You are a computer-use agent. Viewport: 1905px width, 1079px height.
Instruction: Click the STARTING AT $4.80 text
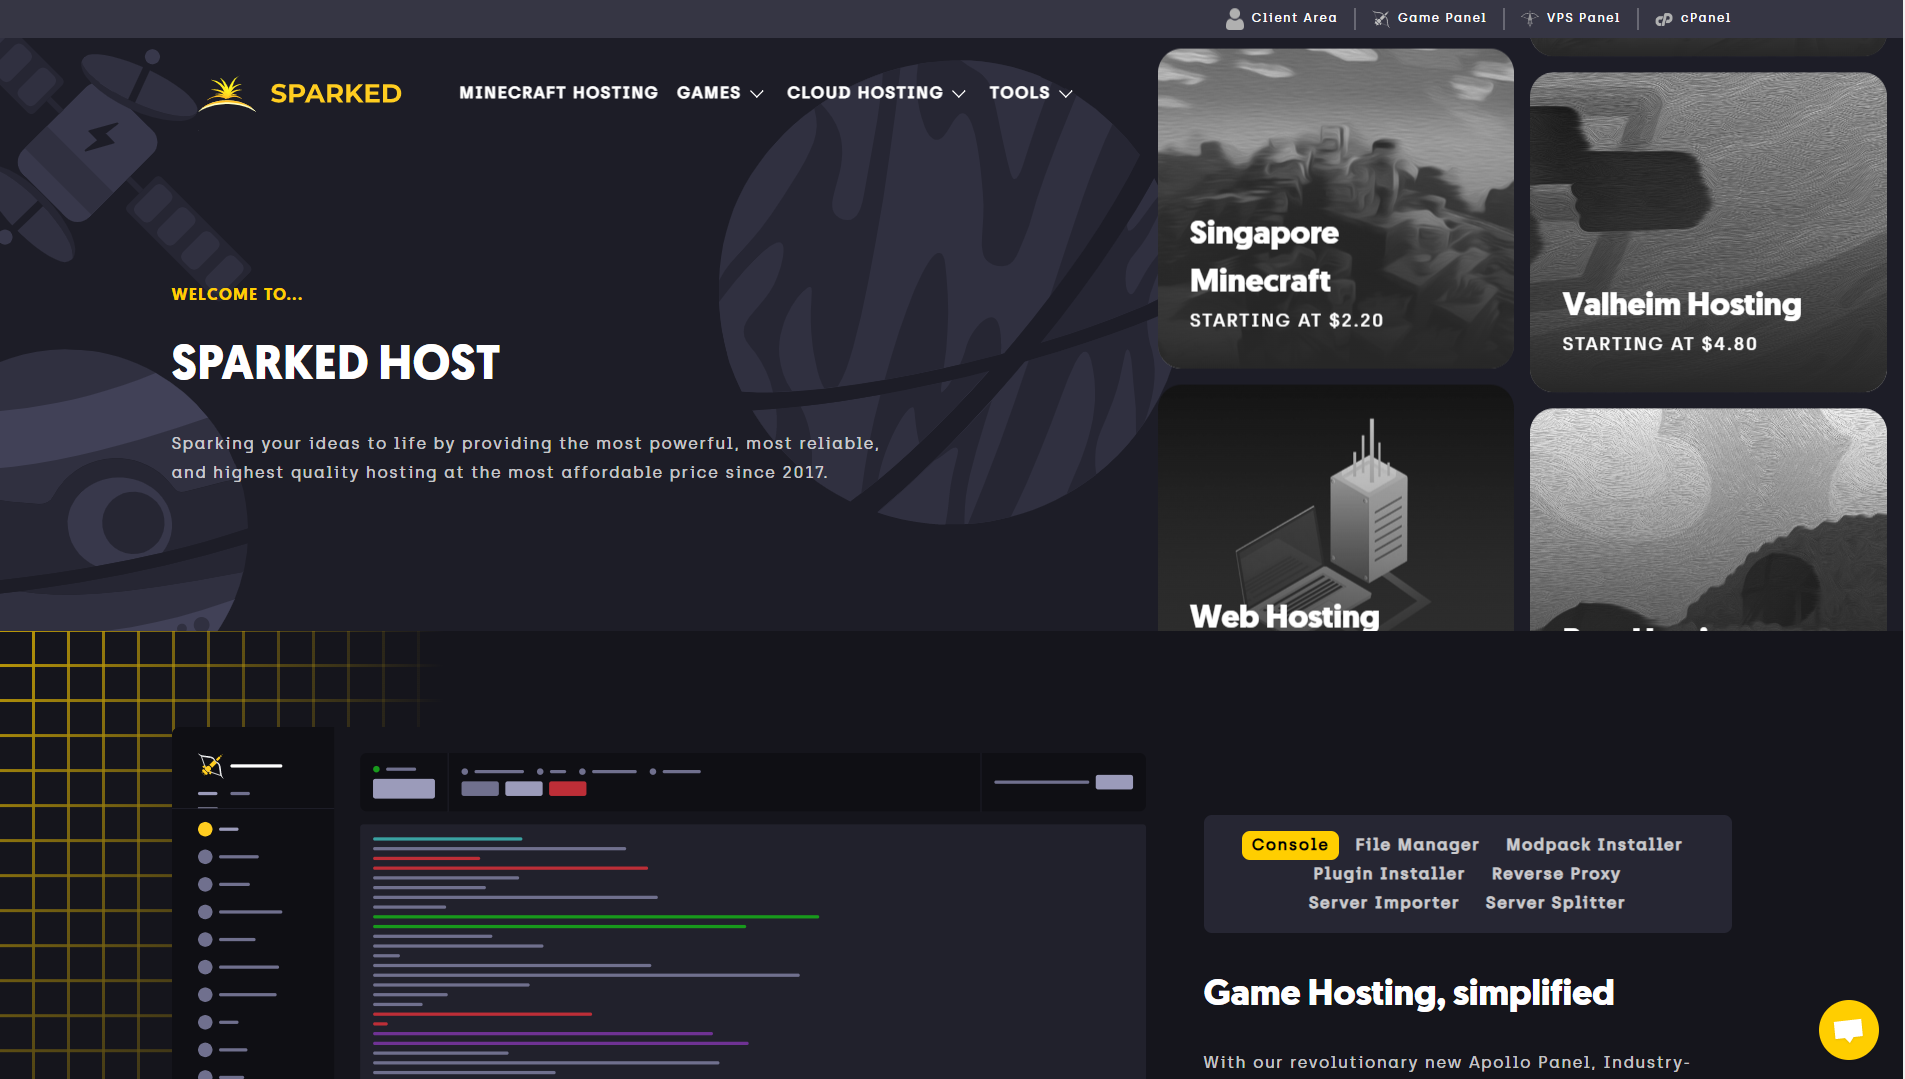pyautogui.click(x=1659, y=344)
